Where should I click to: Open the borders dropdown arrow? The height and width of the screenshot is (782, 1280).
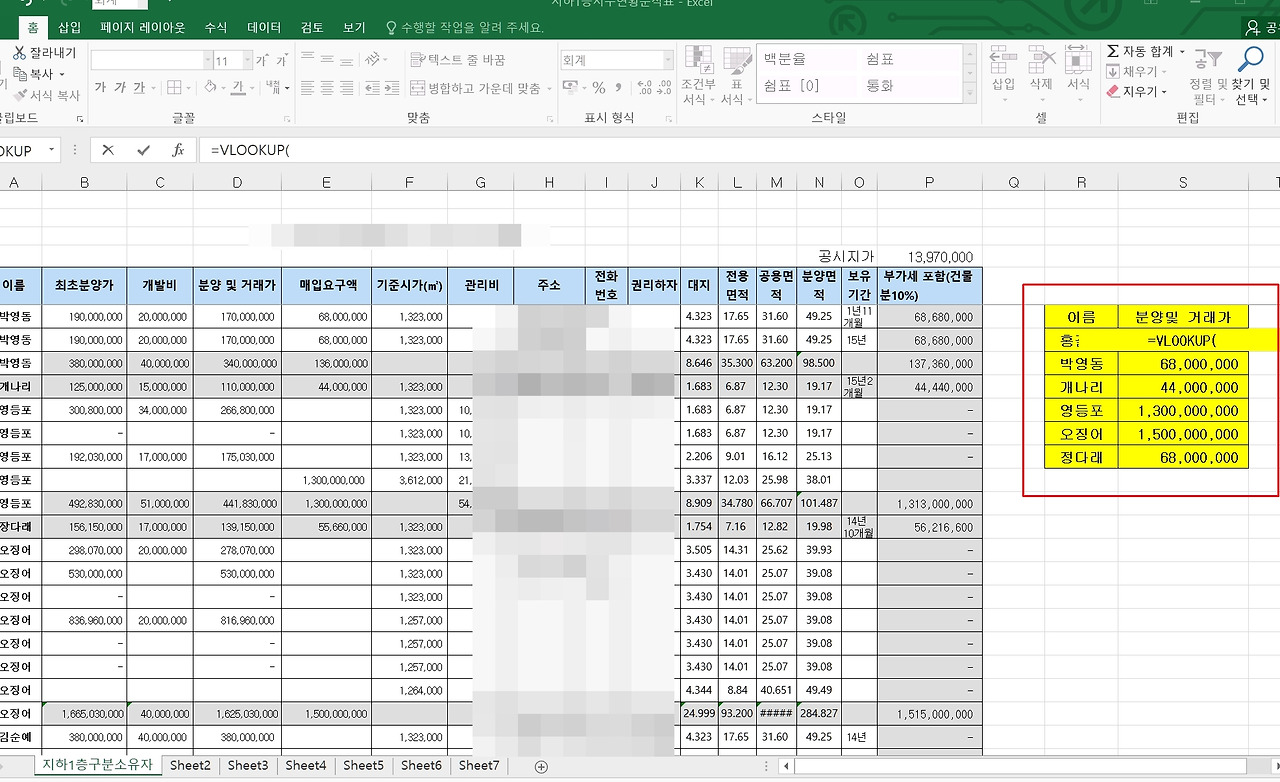(188, 88)
